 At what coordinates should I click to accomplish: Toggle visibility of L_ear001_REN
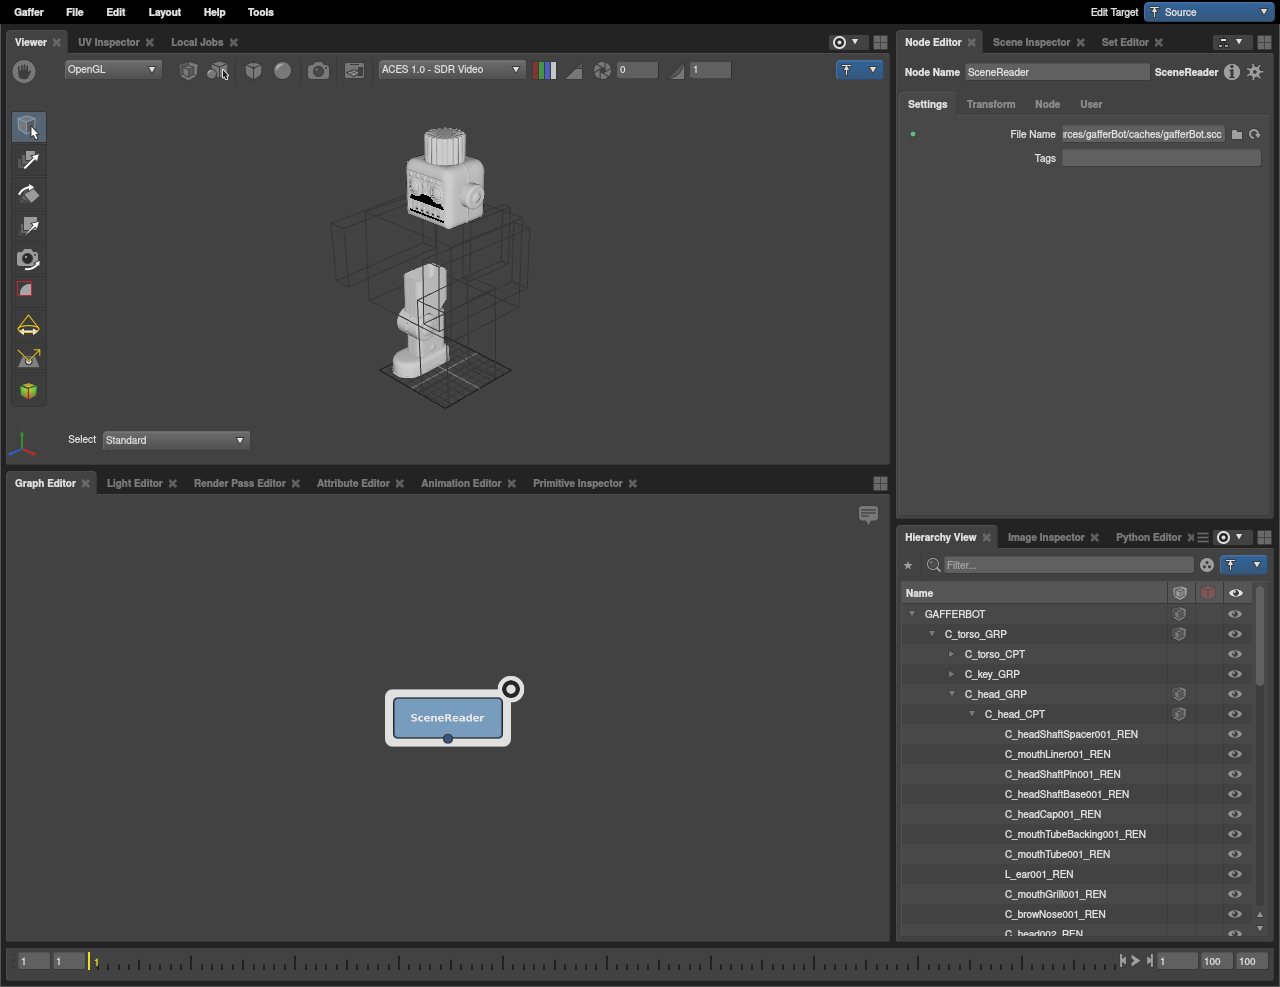1235,874
